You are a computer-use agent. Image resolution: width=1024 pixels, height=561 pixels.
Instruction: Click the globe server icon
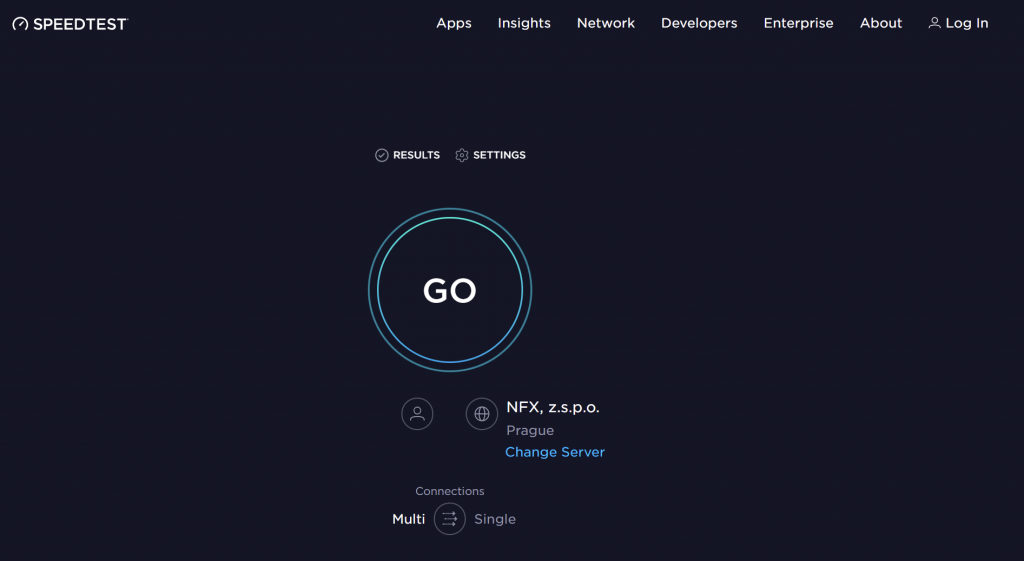coord(482,413)
